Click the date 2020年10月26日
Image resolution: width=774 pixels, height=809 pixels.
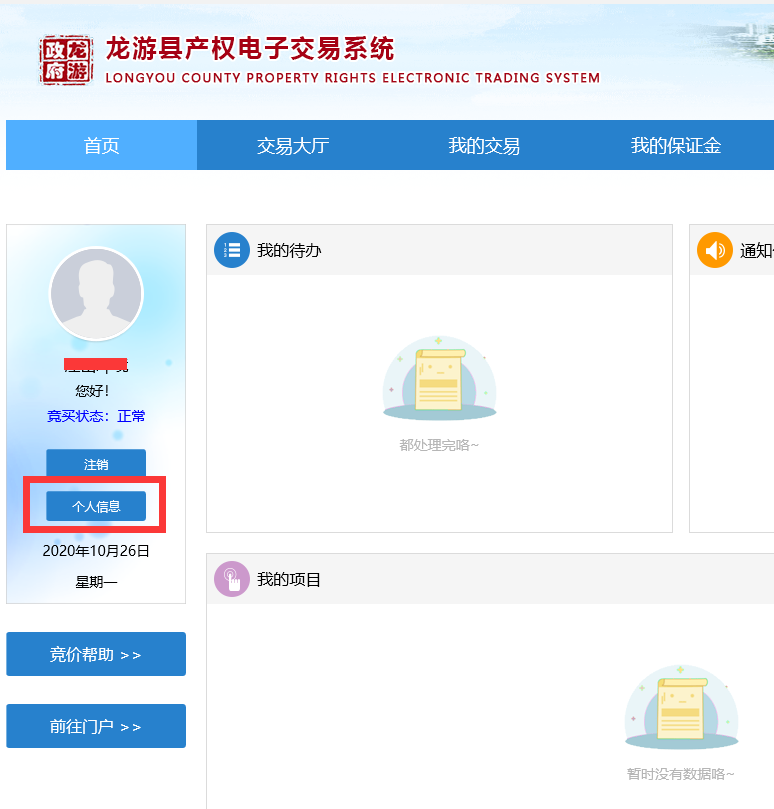point(96,551)
